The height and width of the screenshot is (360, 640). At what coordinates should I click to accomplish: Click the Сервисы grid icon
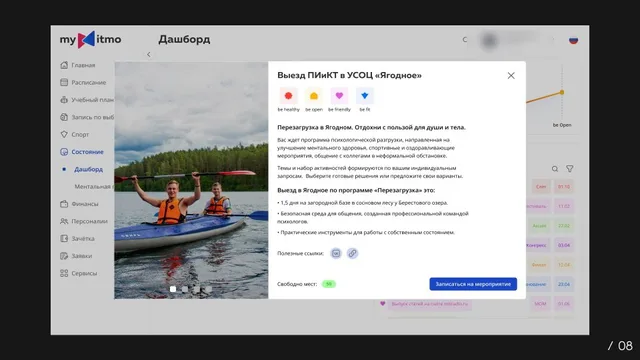tap(64, 273)
